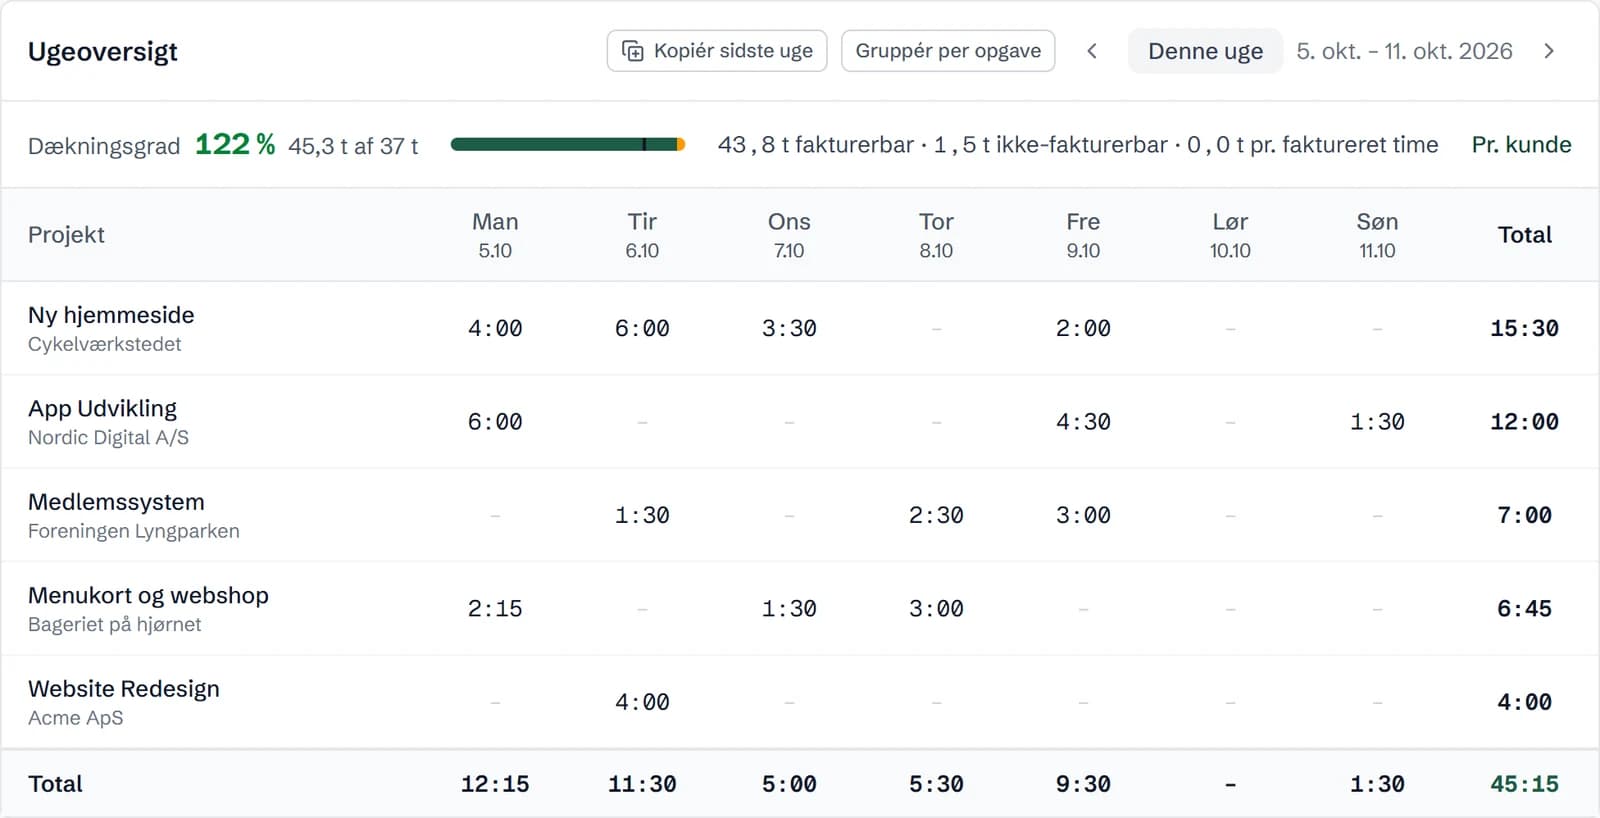Click the Fre 9.10 column header
Viewport: 1600px width, 818px height.
1083,235
